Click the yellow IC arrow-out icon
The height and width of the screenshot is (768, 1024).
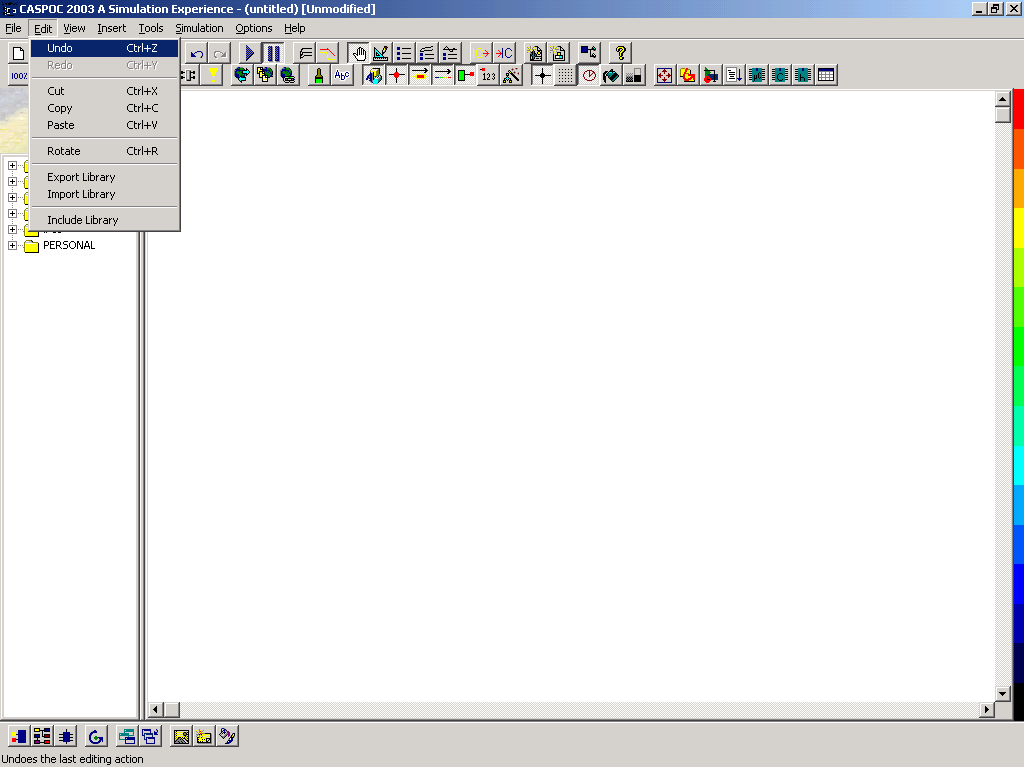pos(481,54)
